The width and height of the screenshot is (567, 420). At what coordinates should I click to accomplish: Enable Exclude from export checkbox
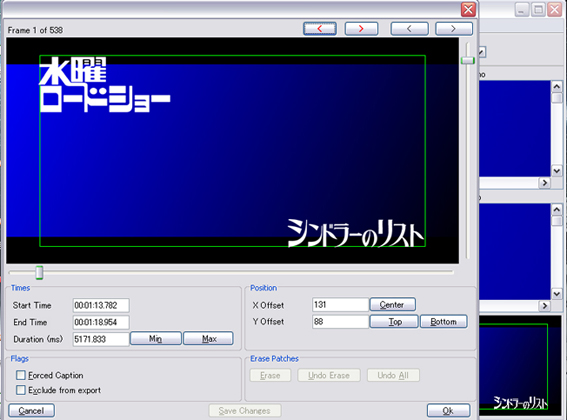pos(21,390)
